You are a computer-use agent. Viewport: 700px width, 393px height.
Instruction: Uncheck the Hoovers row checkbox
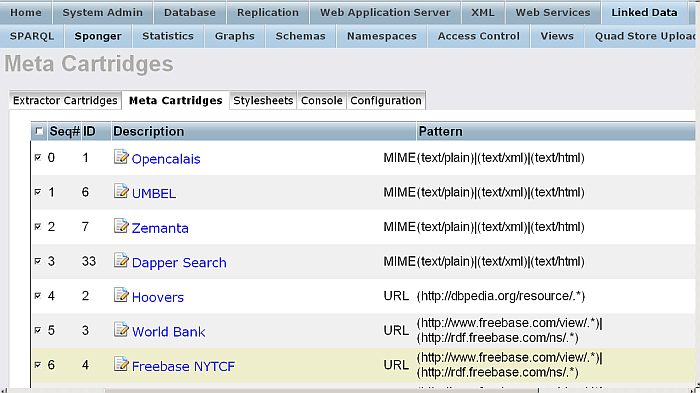pos(38,296)
